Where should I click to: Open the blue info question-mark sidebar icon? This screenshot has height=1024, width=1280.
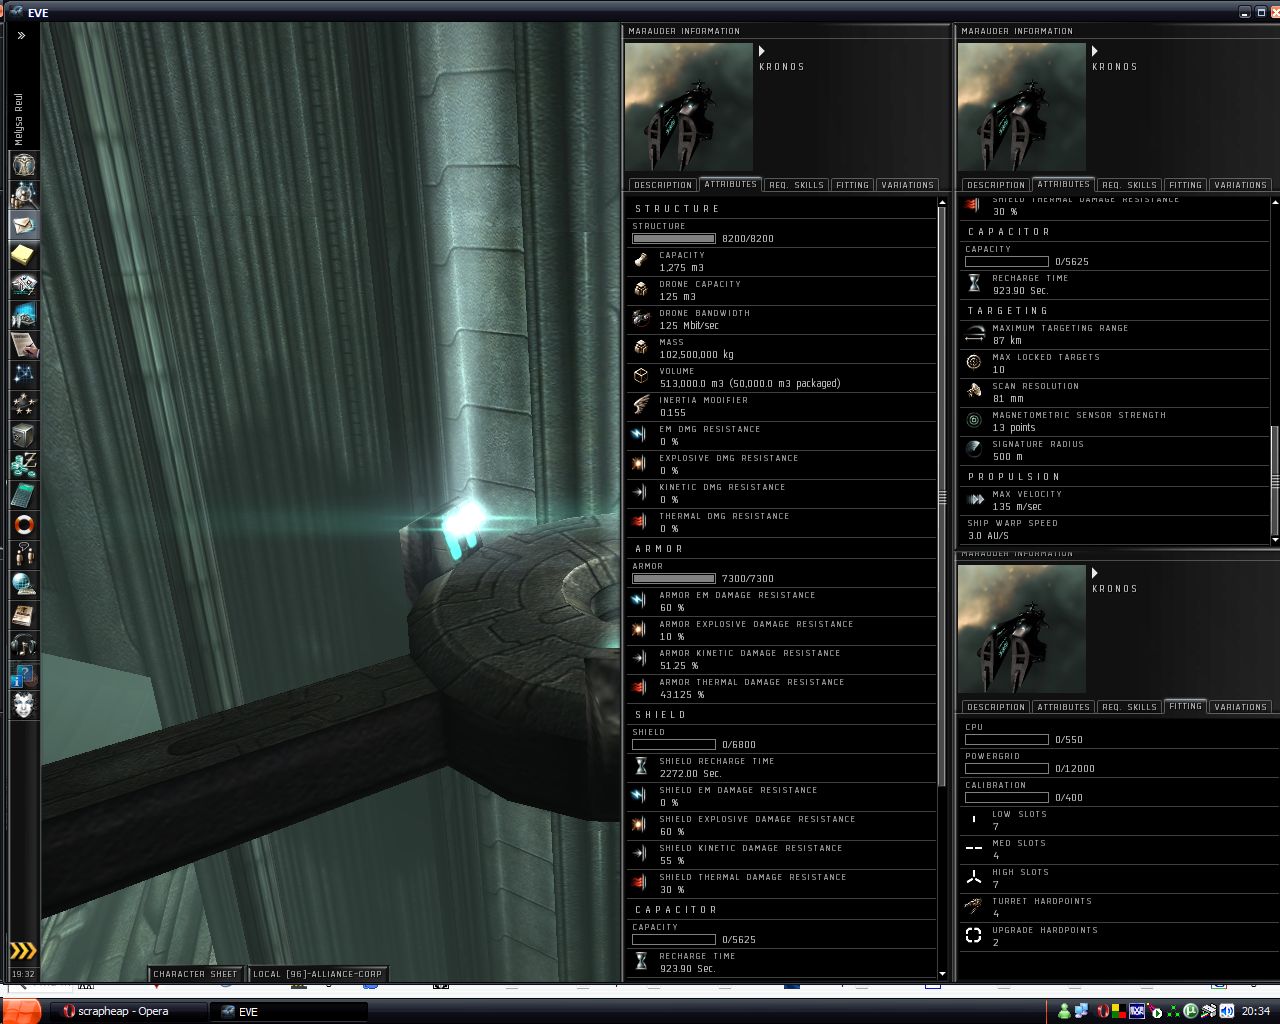click(x=24, y=675)
